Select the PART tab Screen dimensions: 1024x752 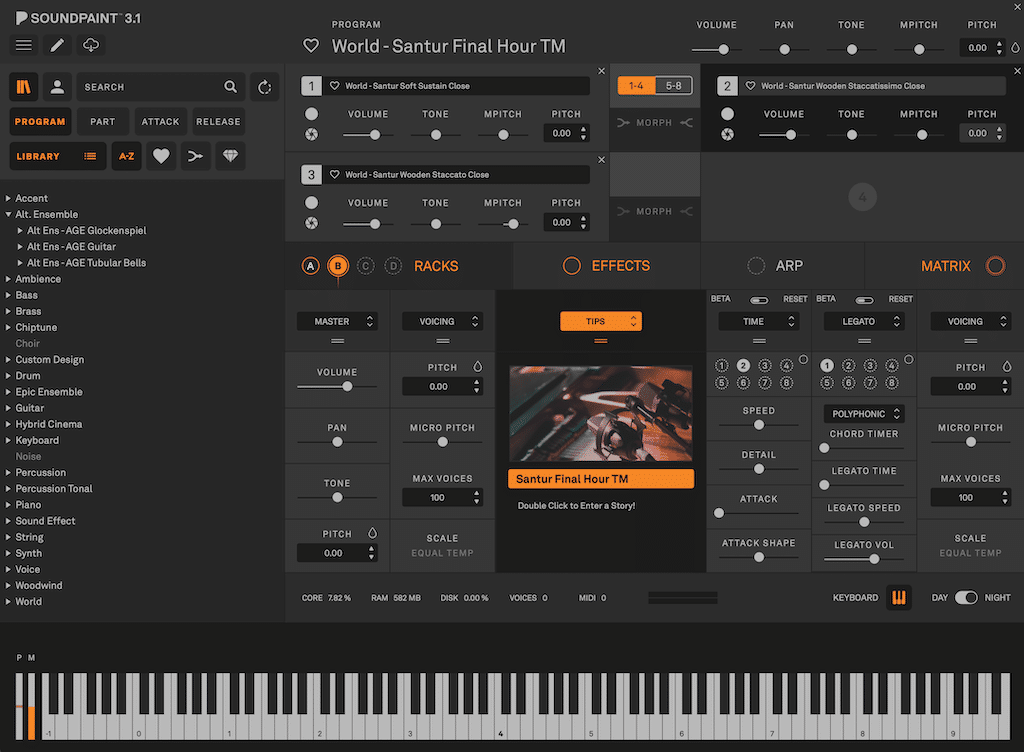point(103,121)
